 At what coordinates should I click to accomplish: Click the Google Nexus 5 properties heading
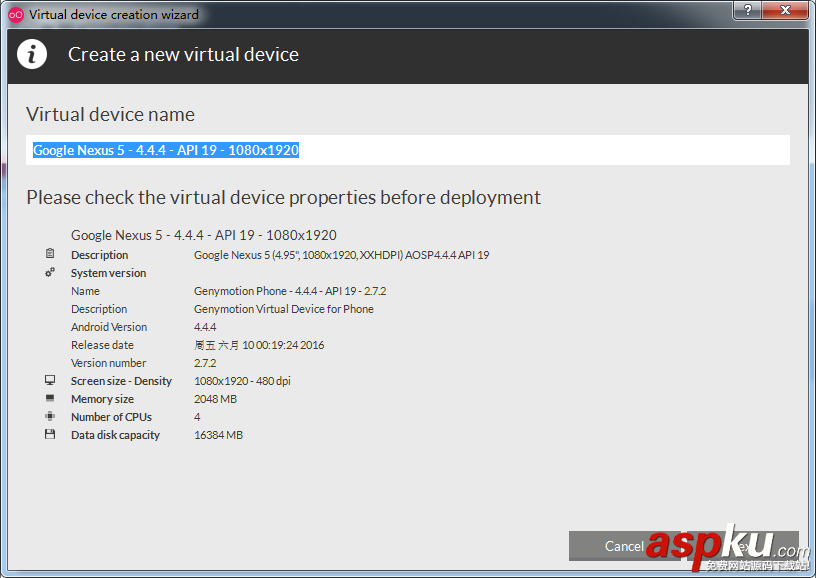click(x=203, y=235)
